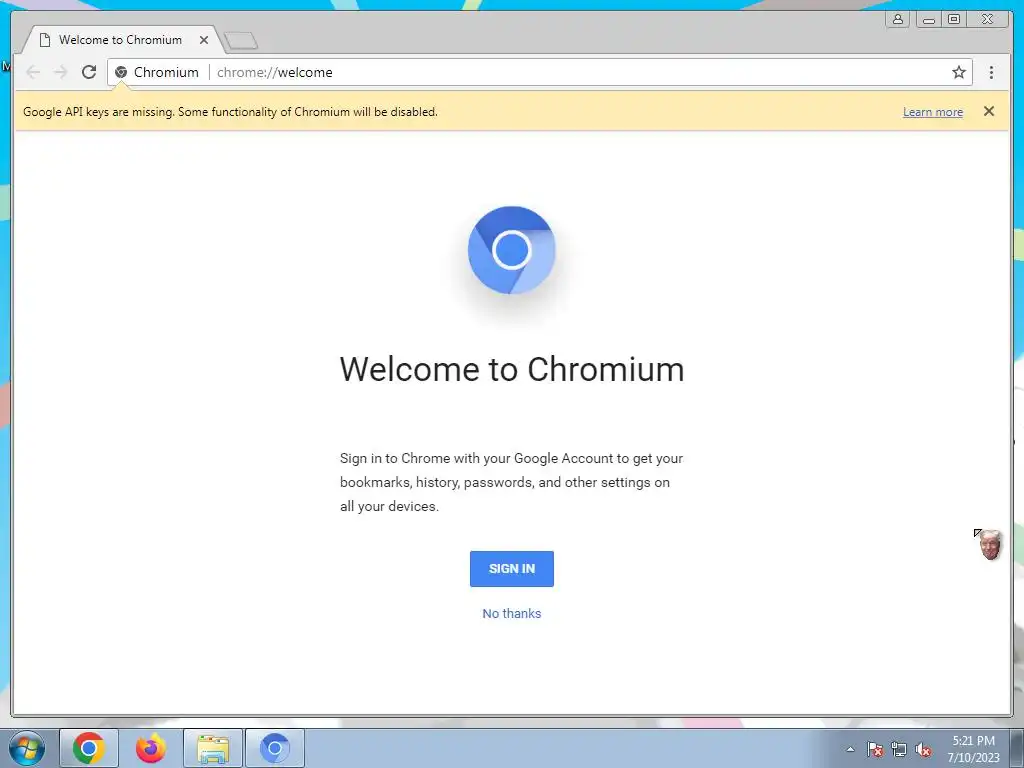Select the Chromium taskbar button
This screenshot has height=768, width=1024.
pos(275,748)
